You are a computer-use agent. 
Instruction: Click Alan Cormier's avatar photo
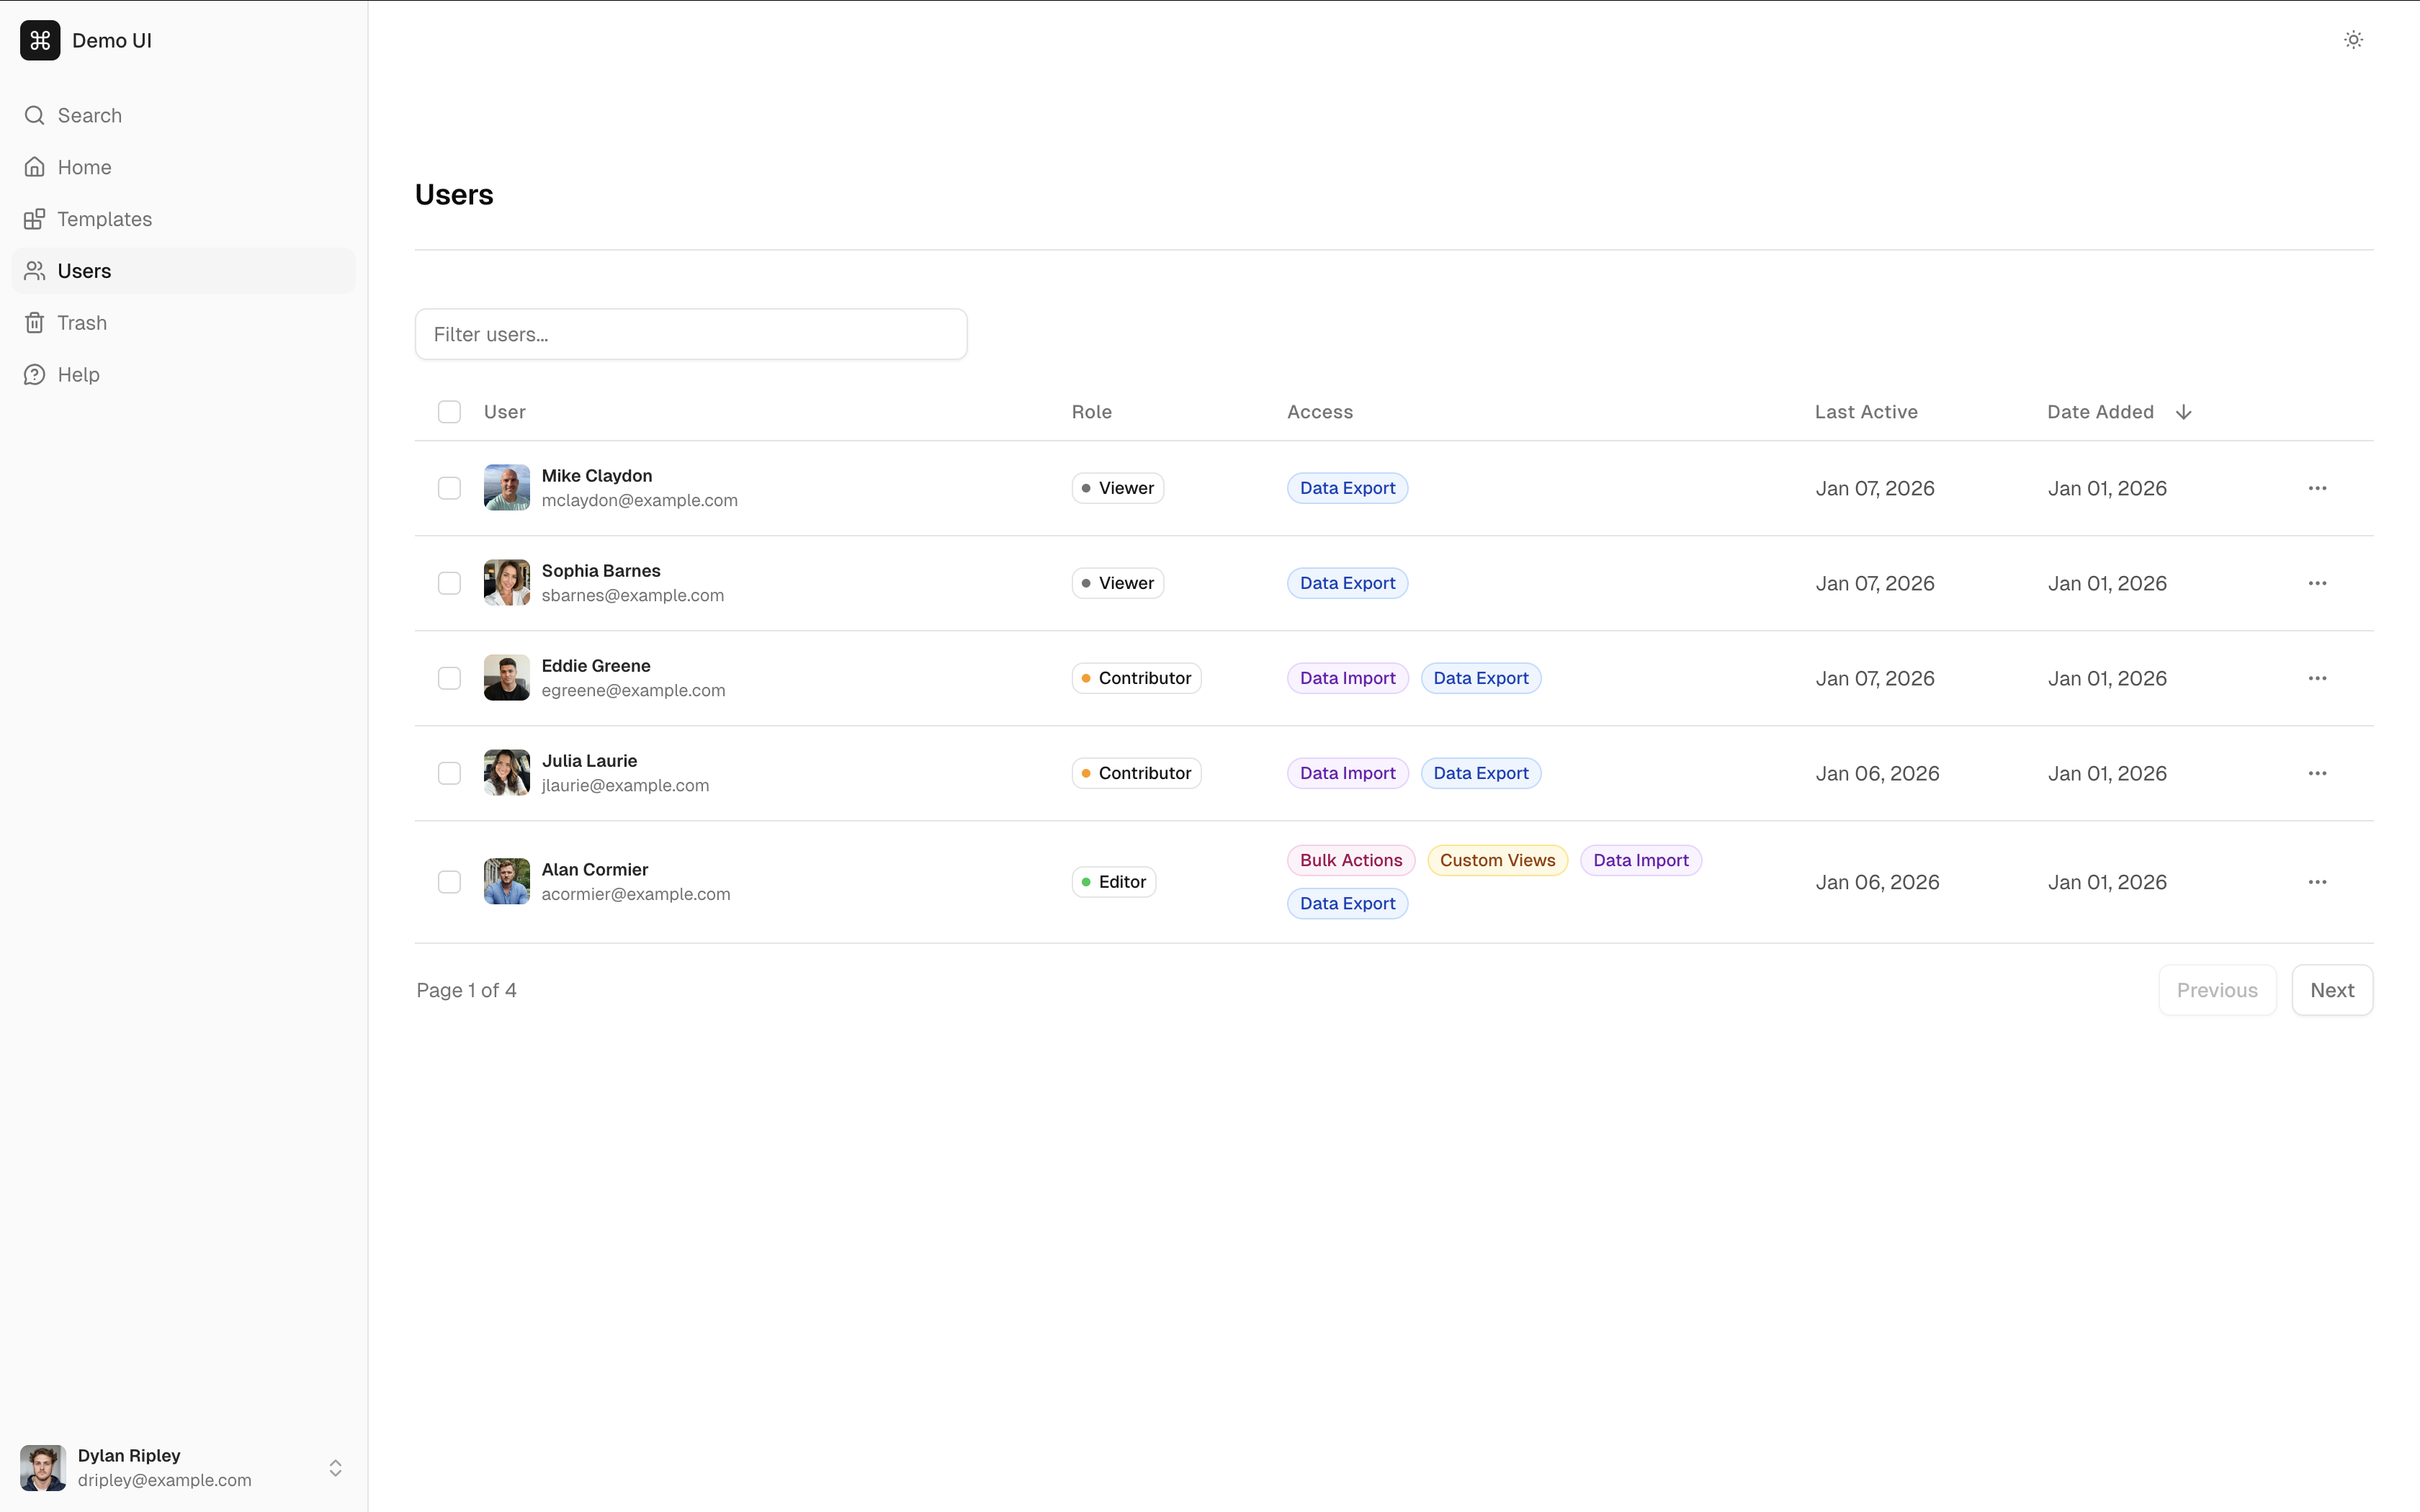pyautogui.click(x=507, y=882)
